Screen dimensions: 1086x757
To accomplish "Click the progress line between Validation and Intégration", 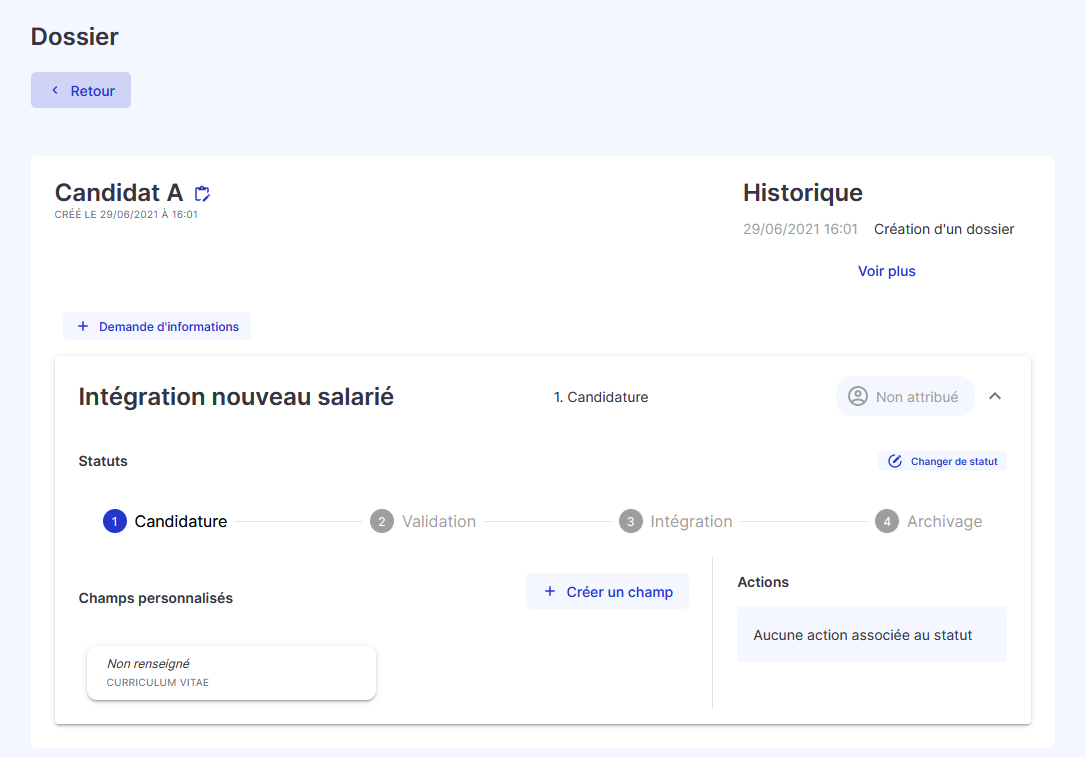I will point(550,521).
